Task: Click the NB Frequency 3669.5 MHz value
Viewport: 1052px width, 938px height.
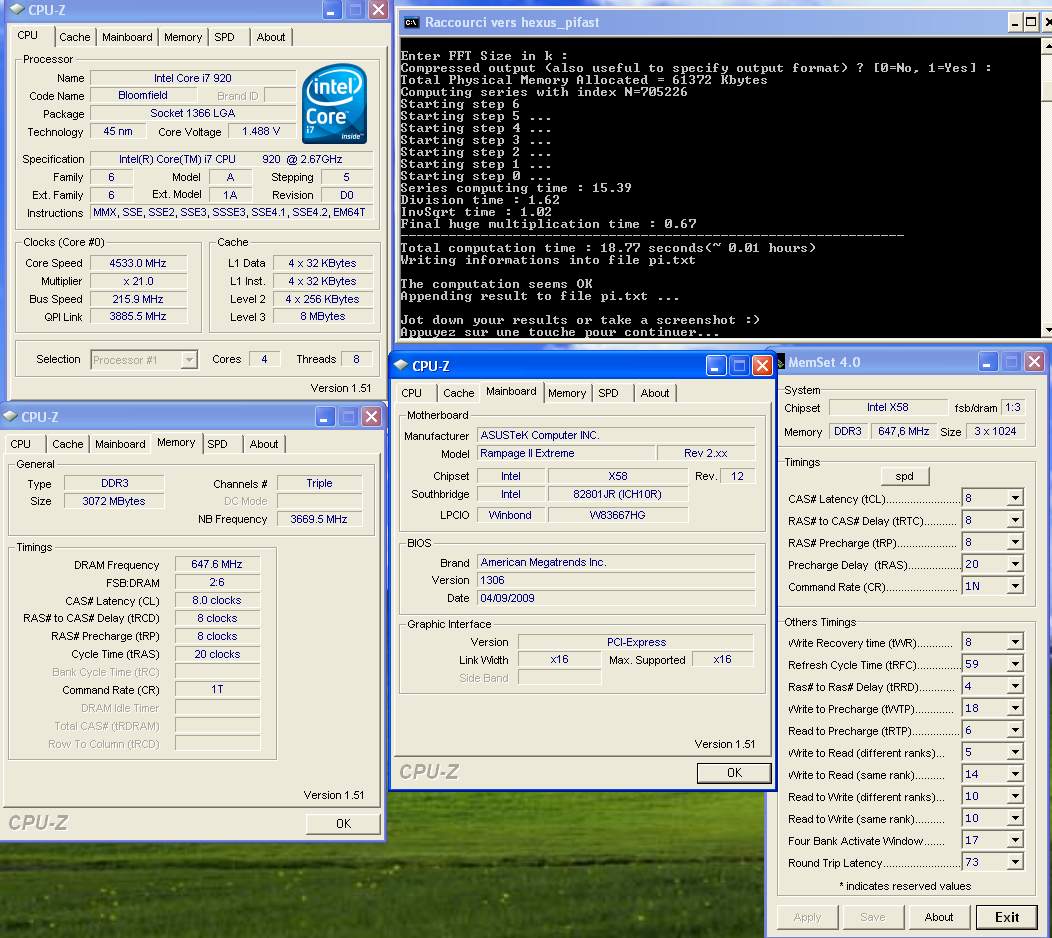Action: click(x=319, y=519)
